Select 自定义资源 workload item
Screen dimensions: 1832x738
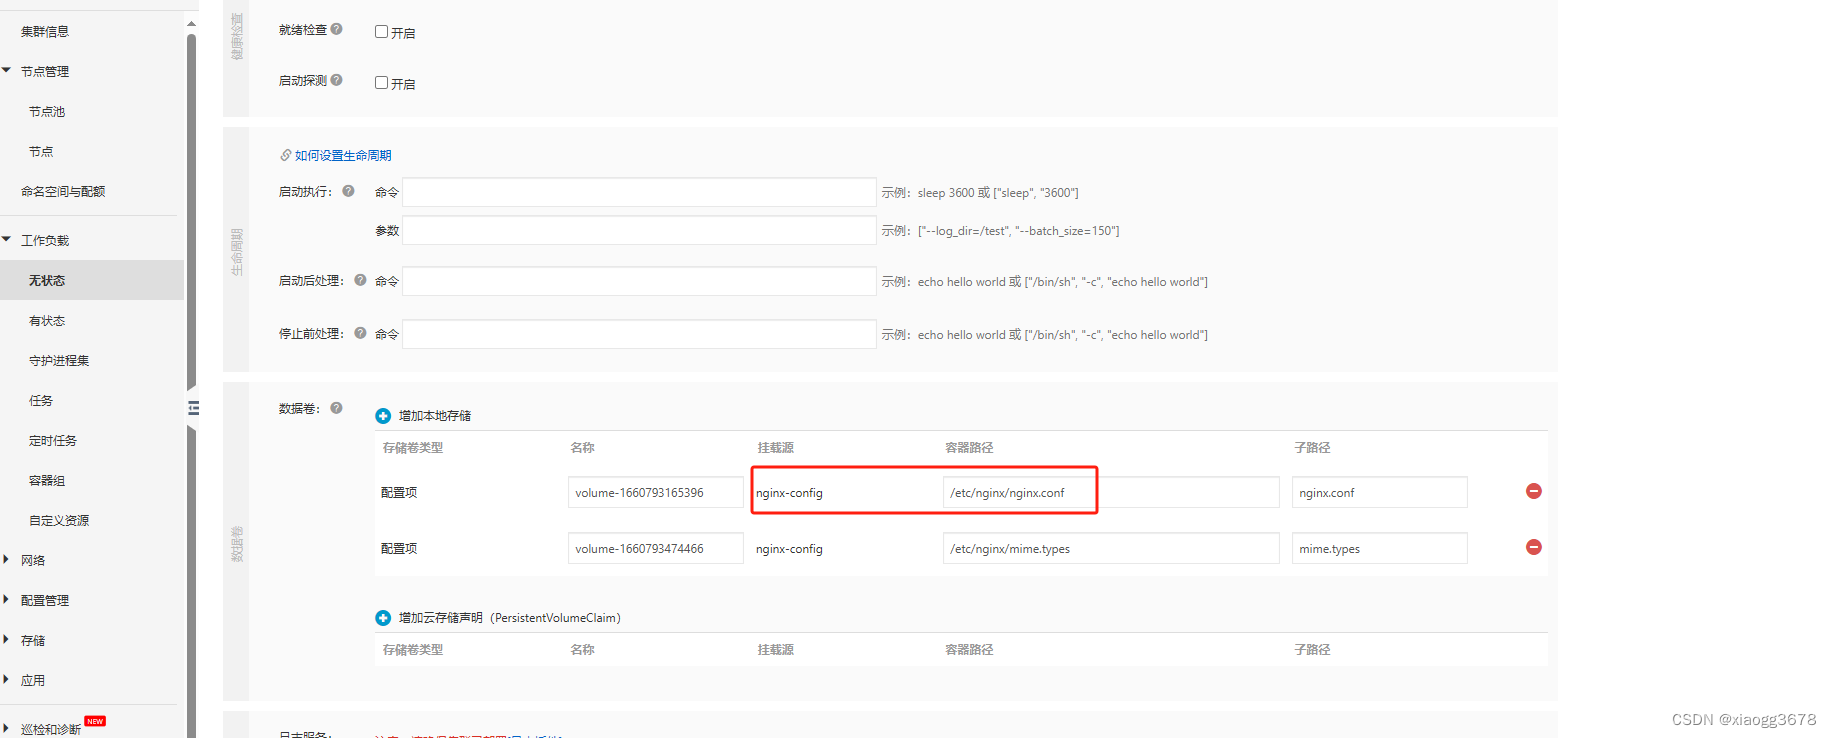[x=59, y=520]
